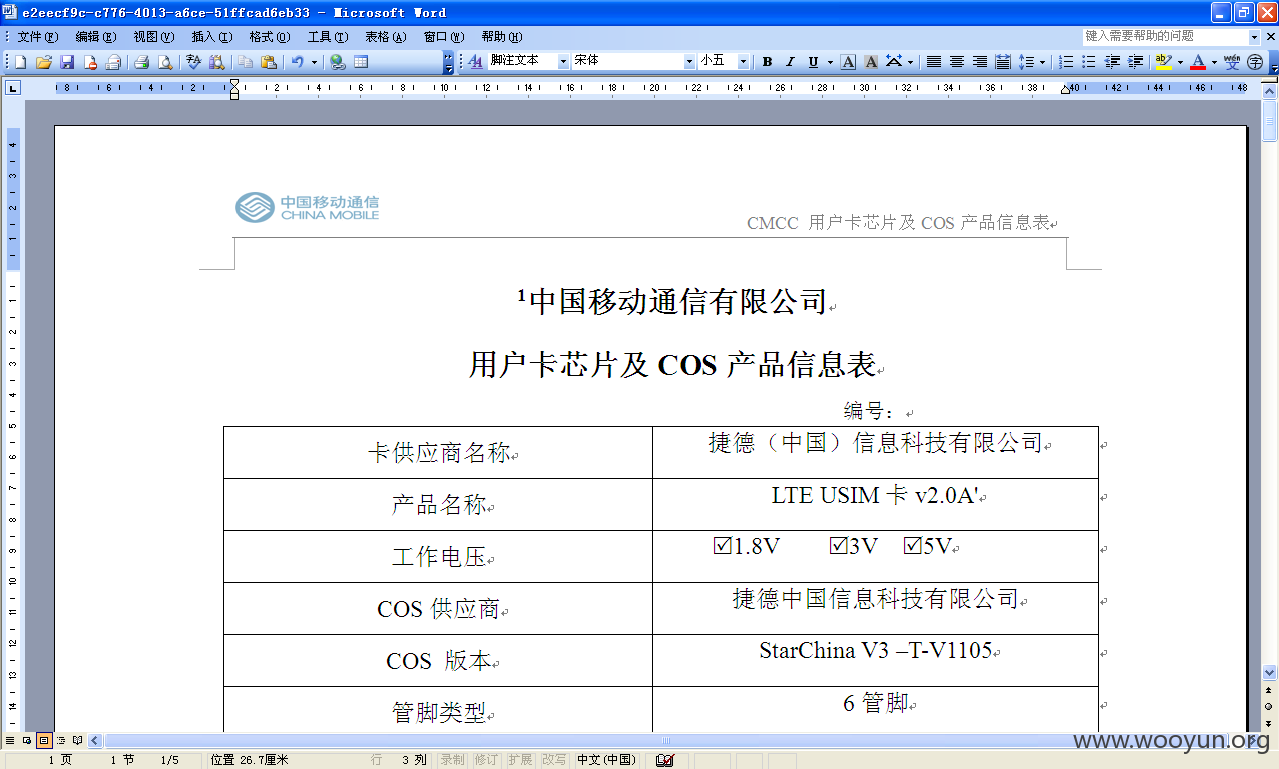Expand underline style arrow
The width and height of the screenshot is (1279, 769).
(829, 62)
